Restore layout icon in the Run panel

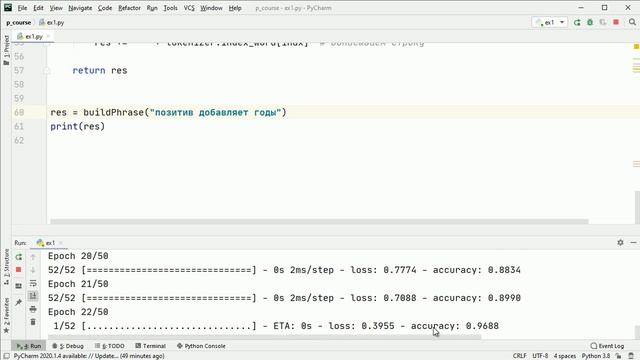click(x=18, y=286)
